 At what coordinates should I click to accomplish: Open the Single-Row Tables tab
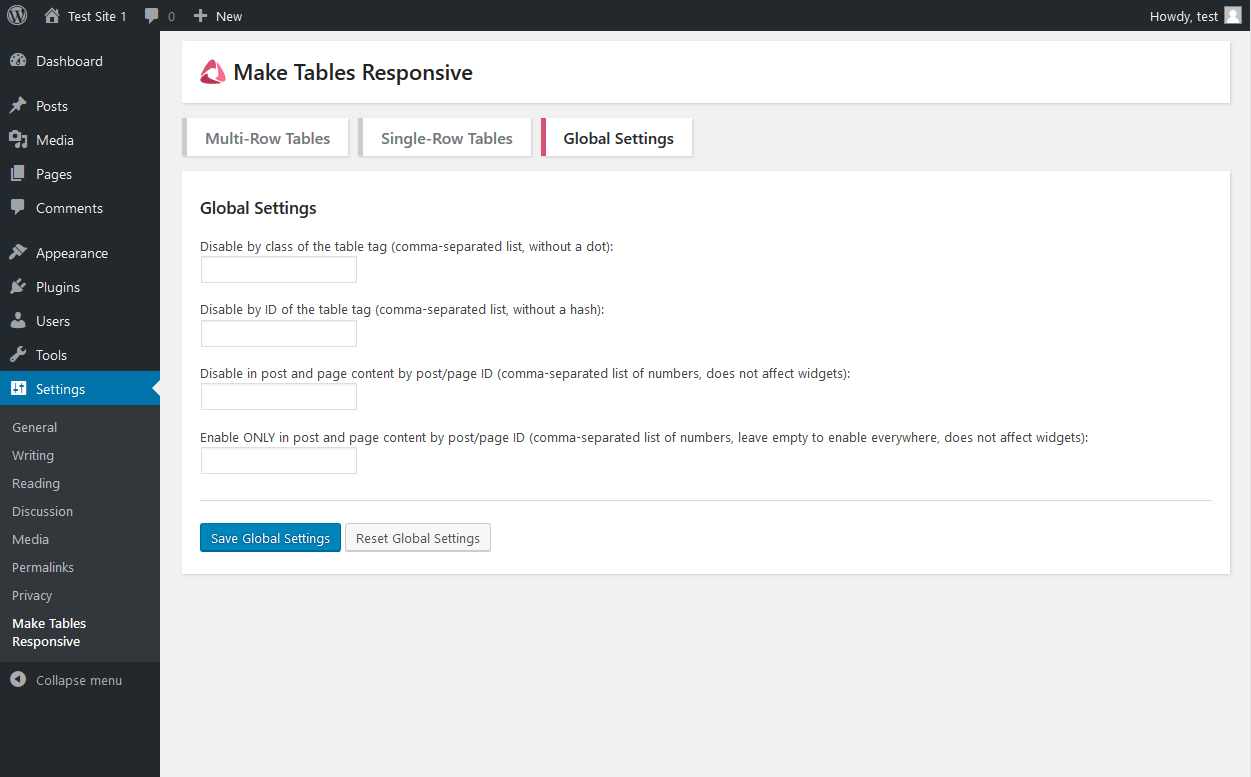445,137
